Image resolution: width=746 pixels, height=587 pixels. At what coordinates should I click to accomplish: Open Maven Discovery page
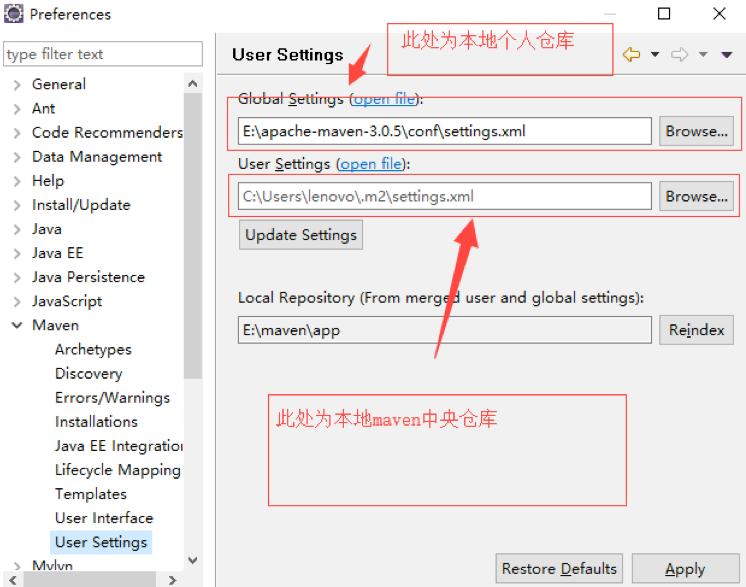(x=88, y=374)
